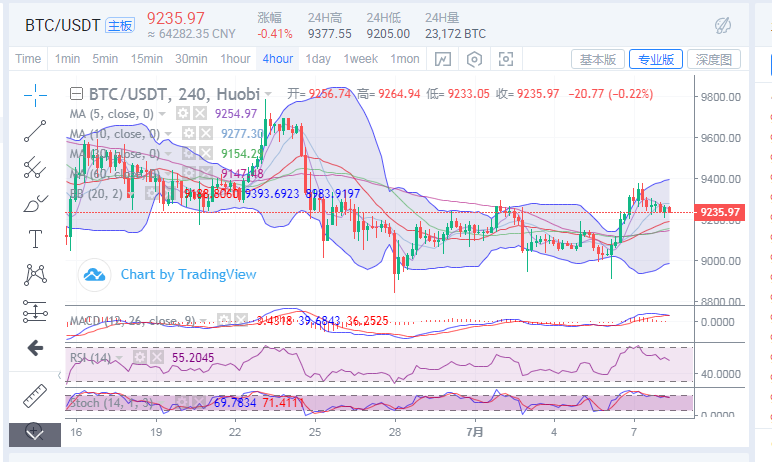Image resolution: width=772 pixels, height=462 pixels.
Task: Select the ruler measure tool
Action: point(35,396)
